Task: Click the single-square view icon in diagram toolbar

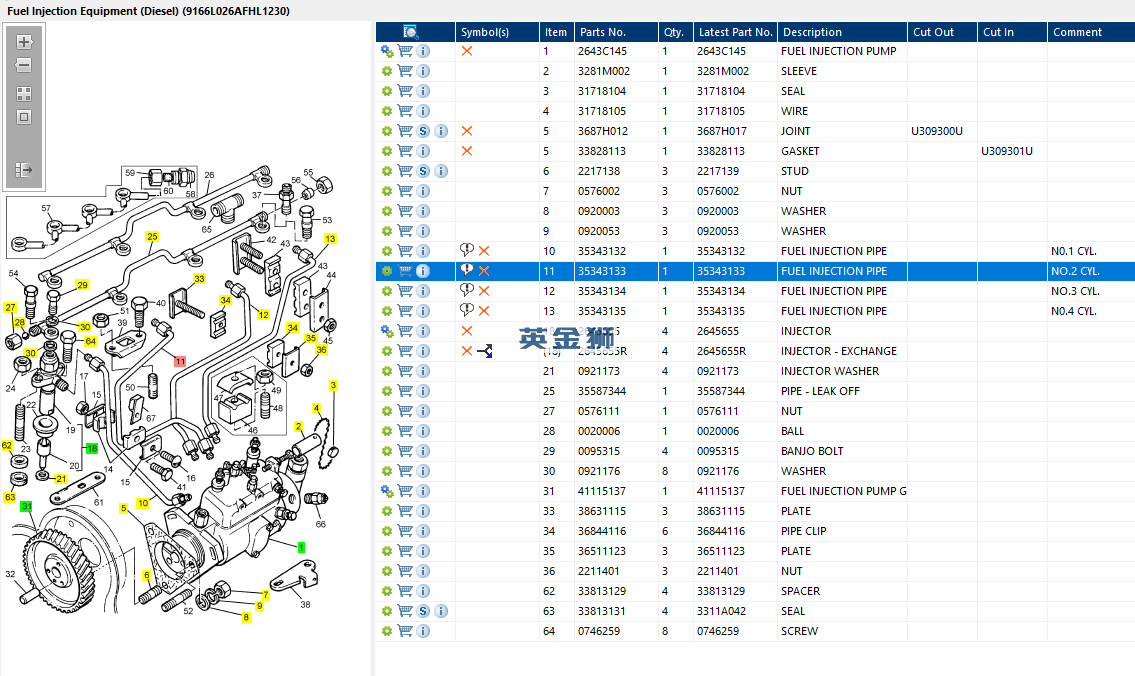Action: click(x=24, y=117)
